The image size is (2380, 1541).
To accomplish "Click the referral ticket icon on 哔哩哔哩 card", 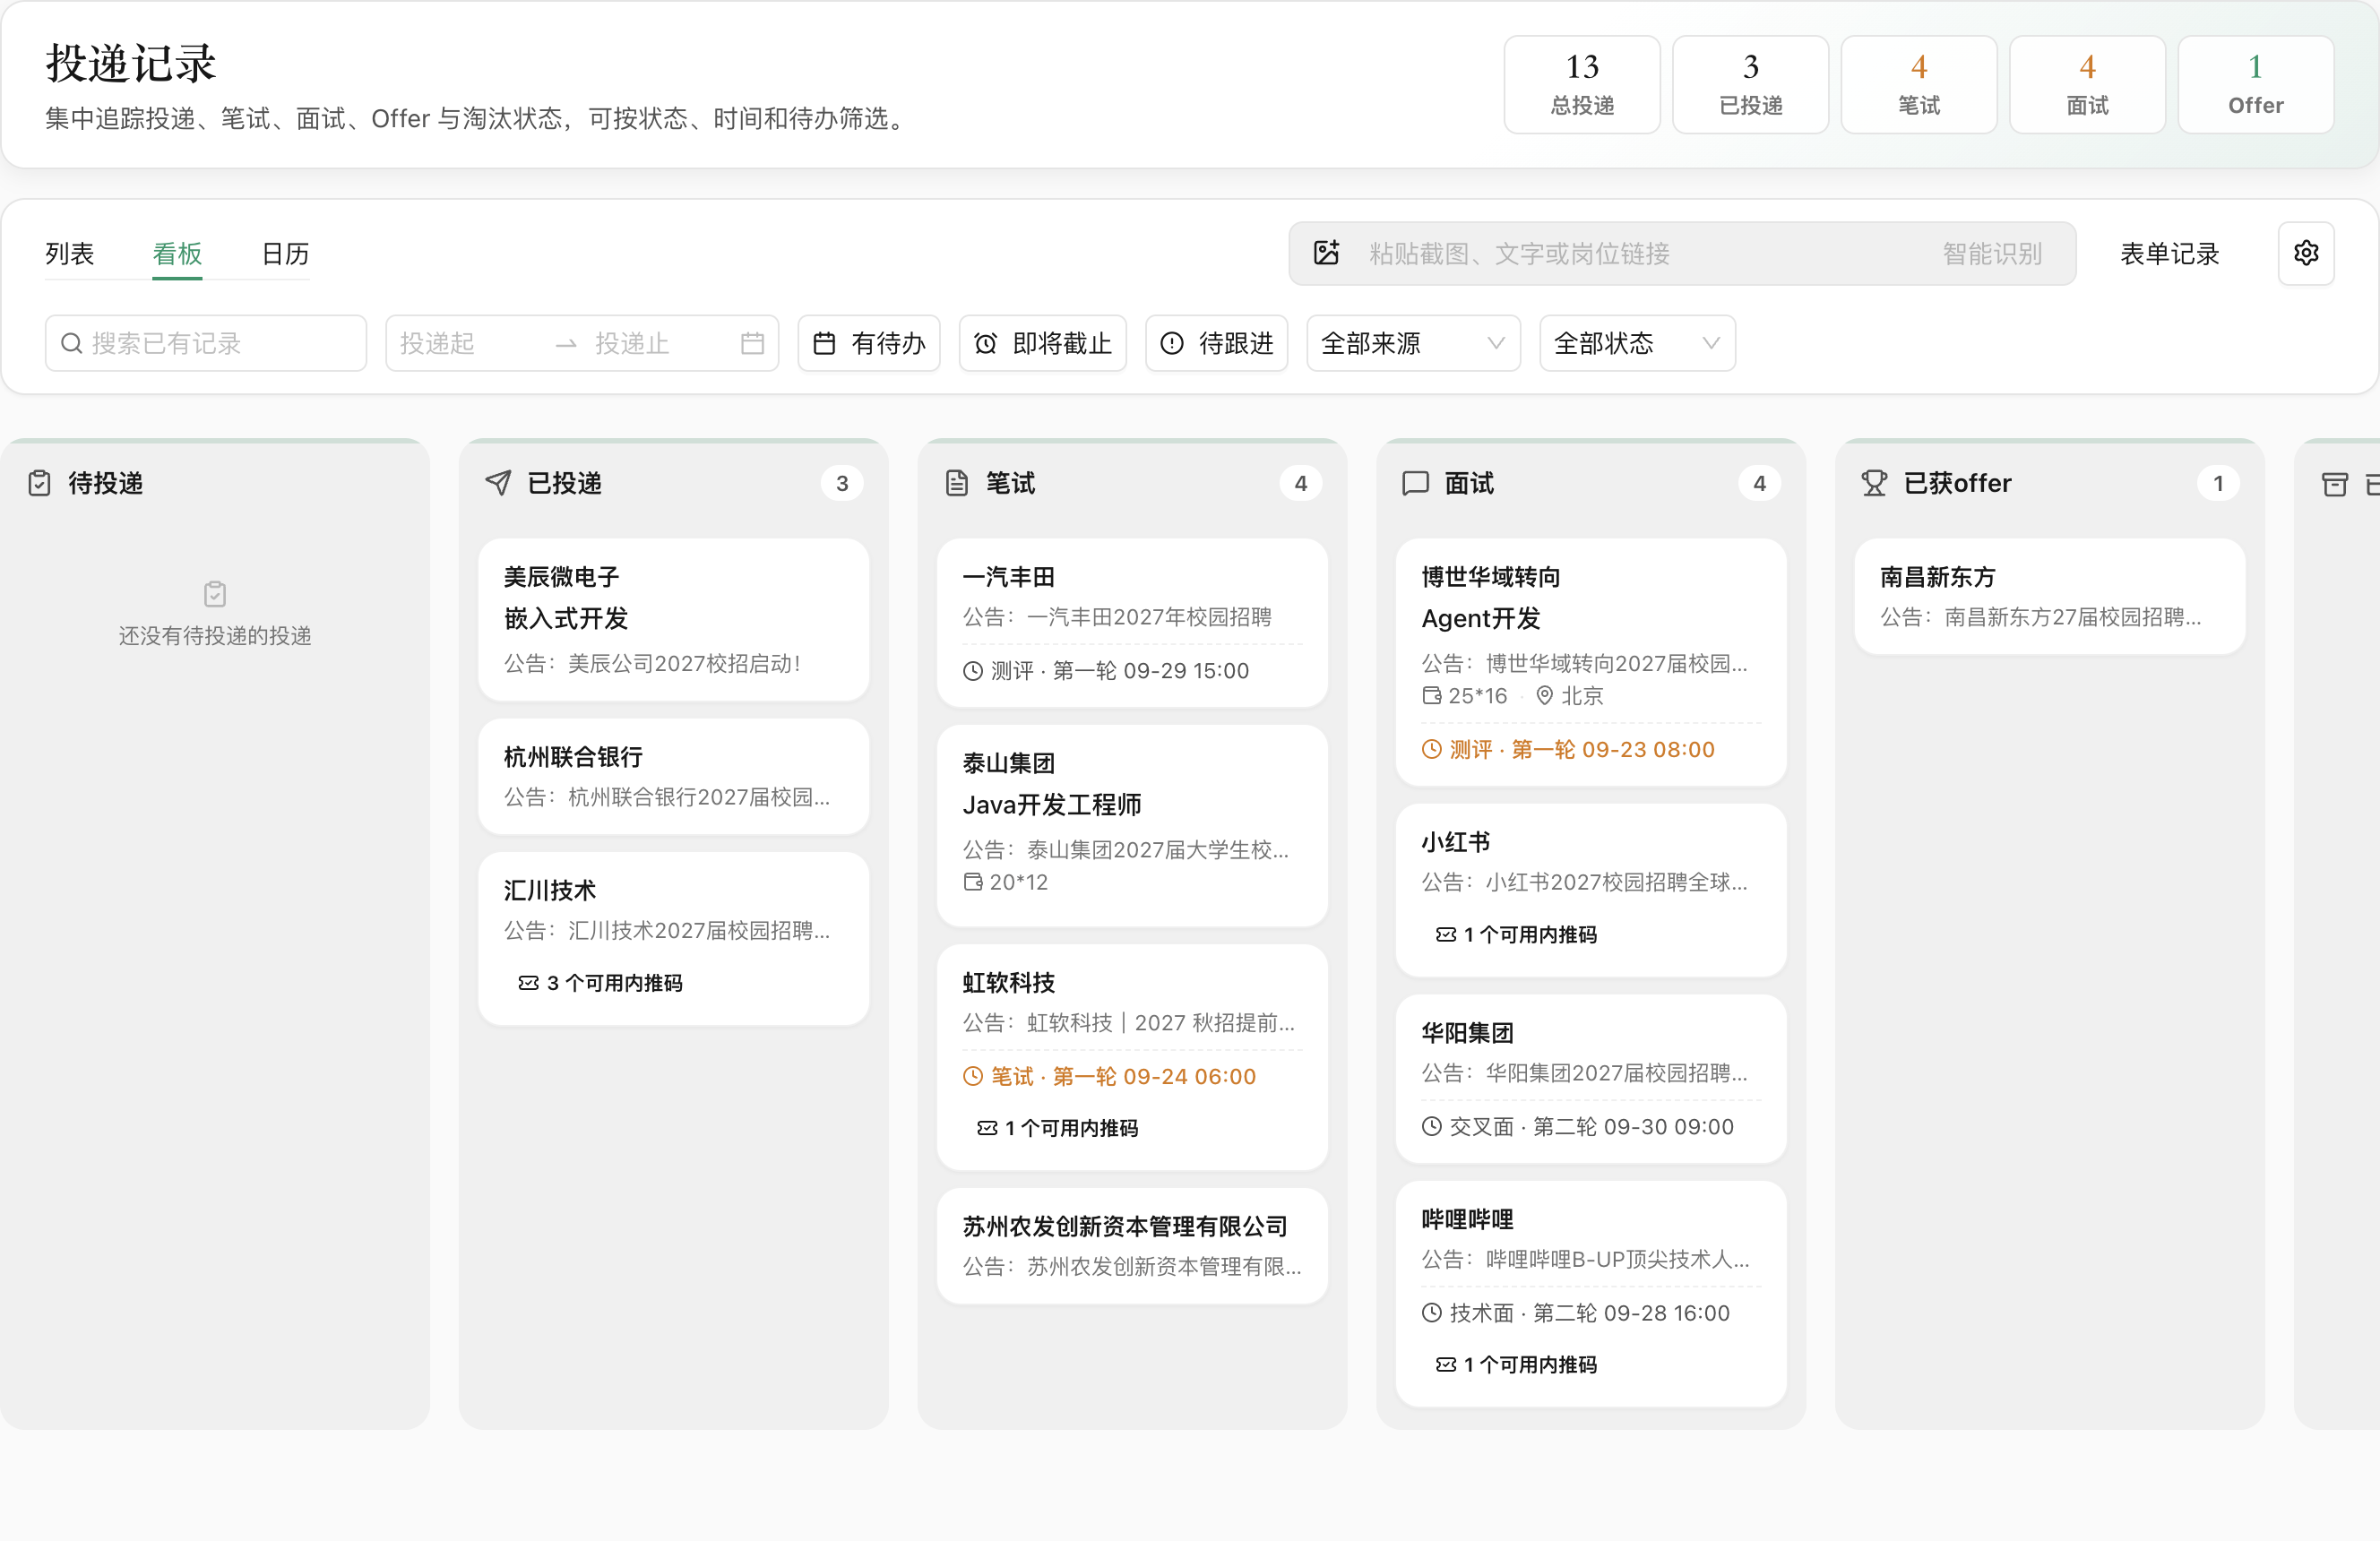I will coord(1446,1365).
